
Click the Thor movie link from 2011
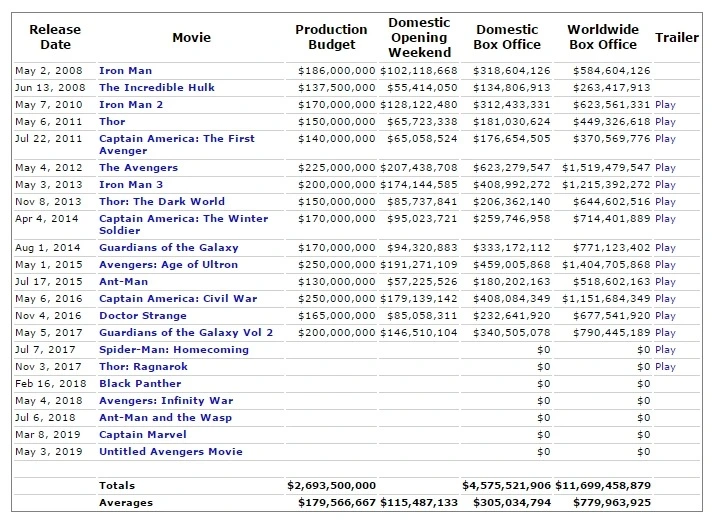click(112, 122)
